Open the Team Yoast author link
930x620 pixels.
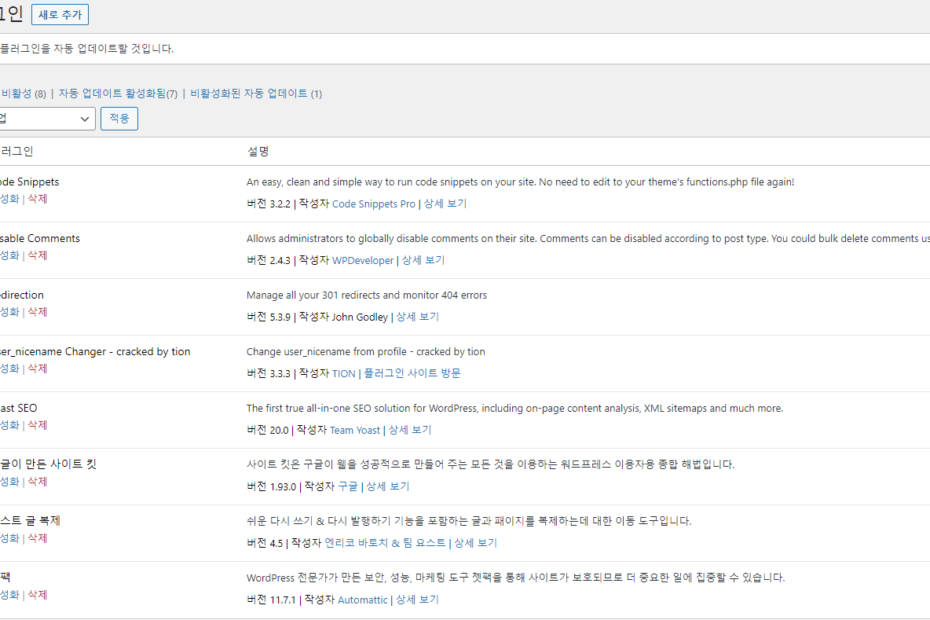(x=355, y=430)
